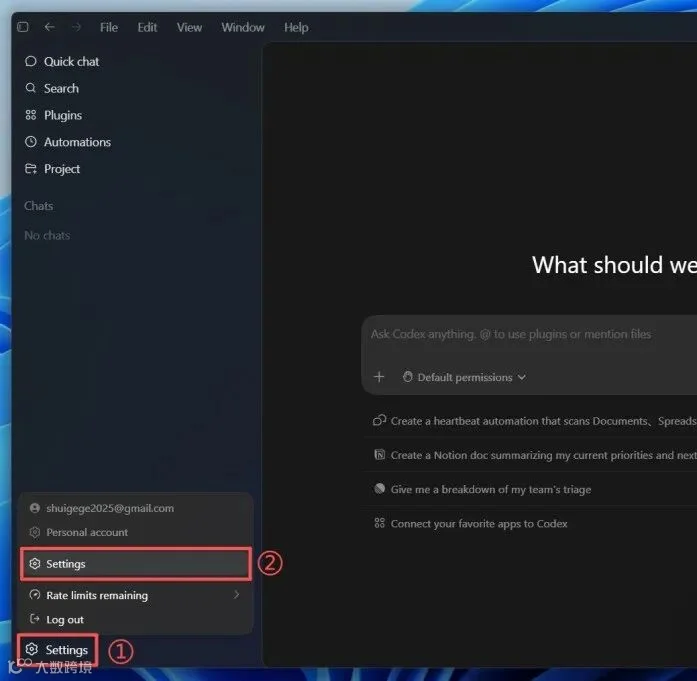The height and width of the screenshot is (681, 697).
Task: Open the File menu
Action: pyautogui.click(x=109, y=28)
